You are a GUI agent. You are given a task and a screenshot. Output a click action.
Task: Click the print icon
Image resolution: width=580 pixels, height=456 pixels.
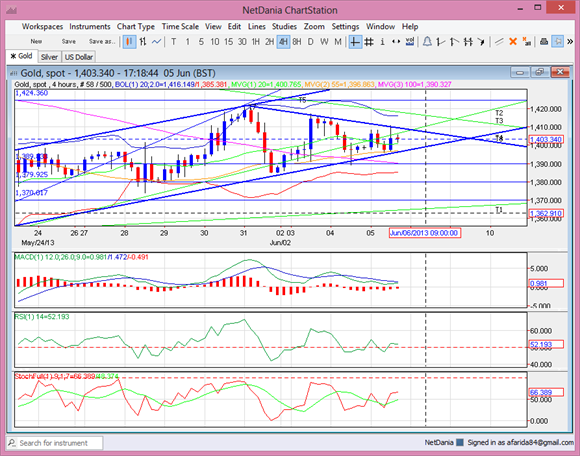pos(543,42)
